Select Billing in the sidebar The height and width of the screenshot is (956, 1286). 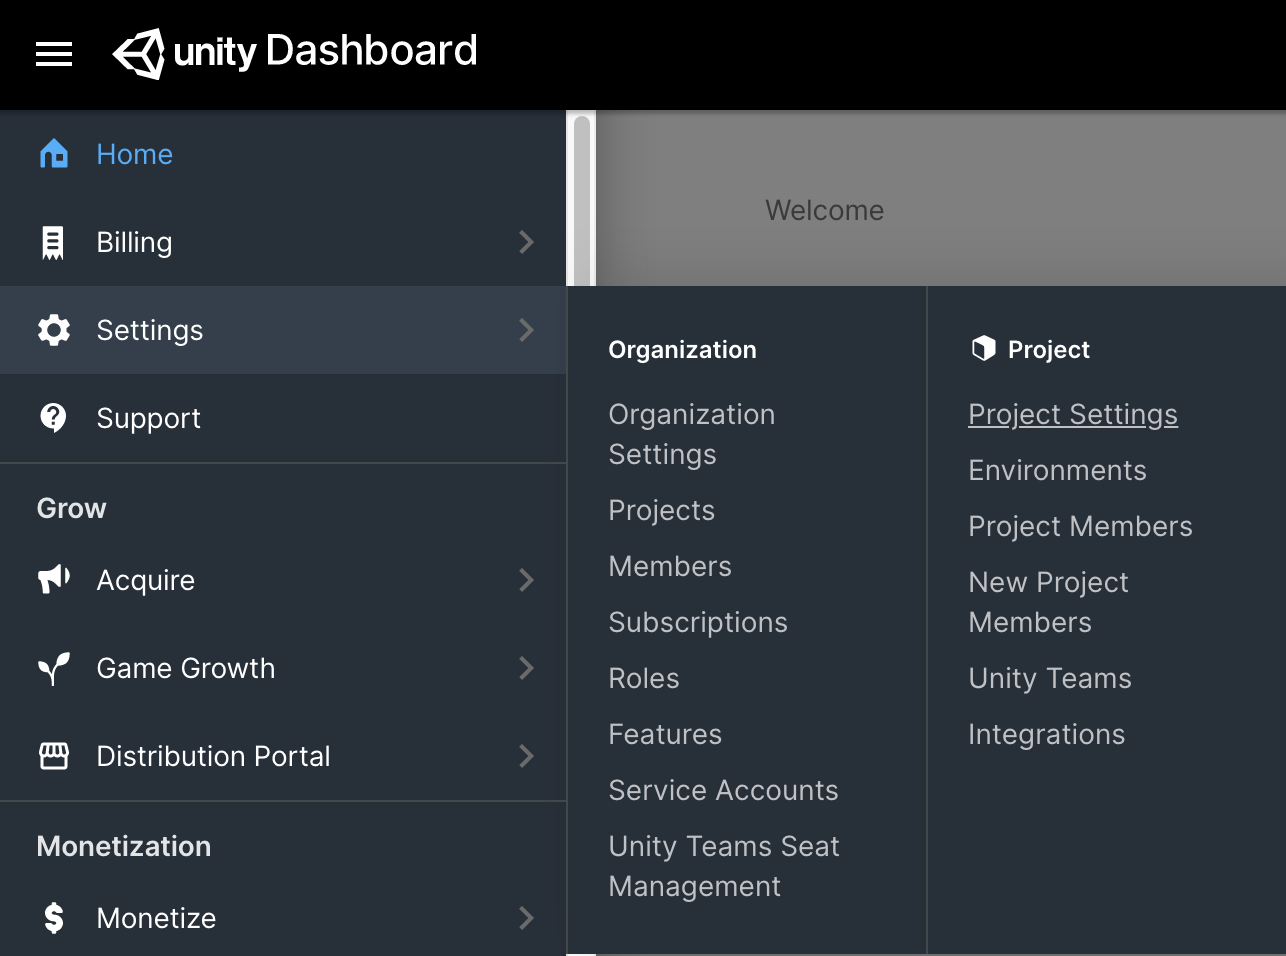(x=283, y=242)
